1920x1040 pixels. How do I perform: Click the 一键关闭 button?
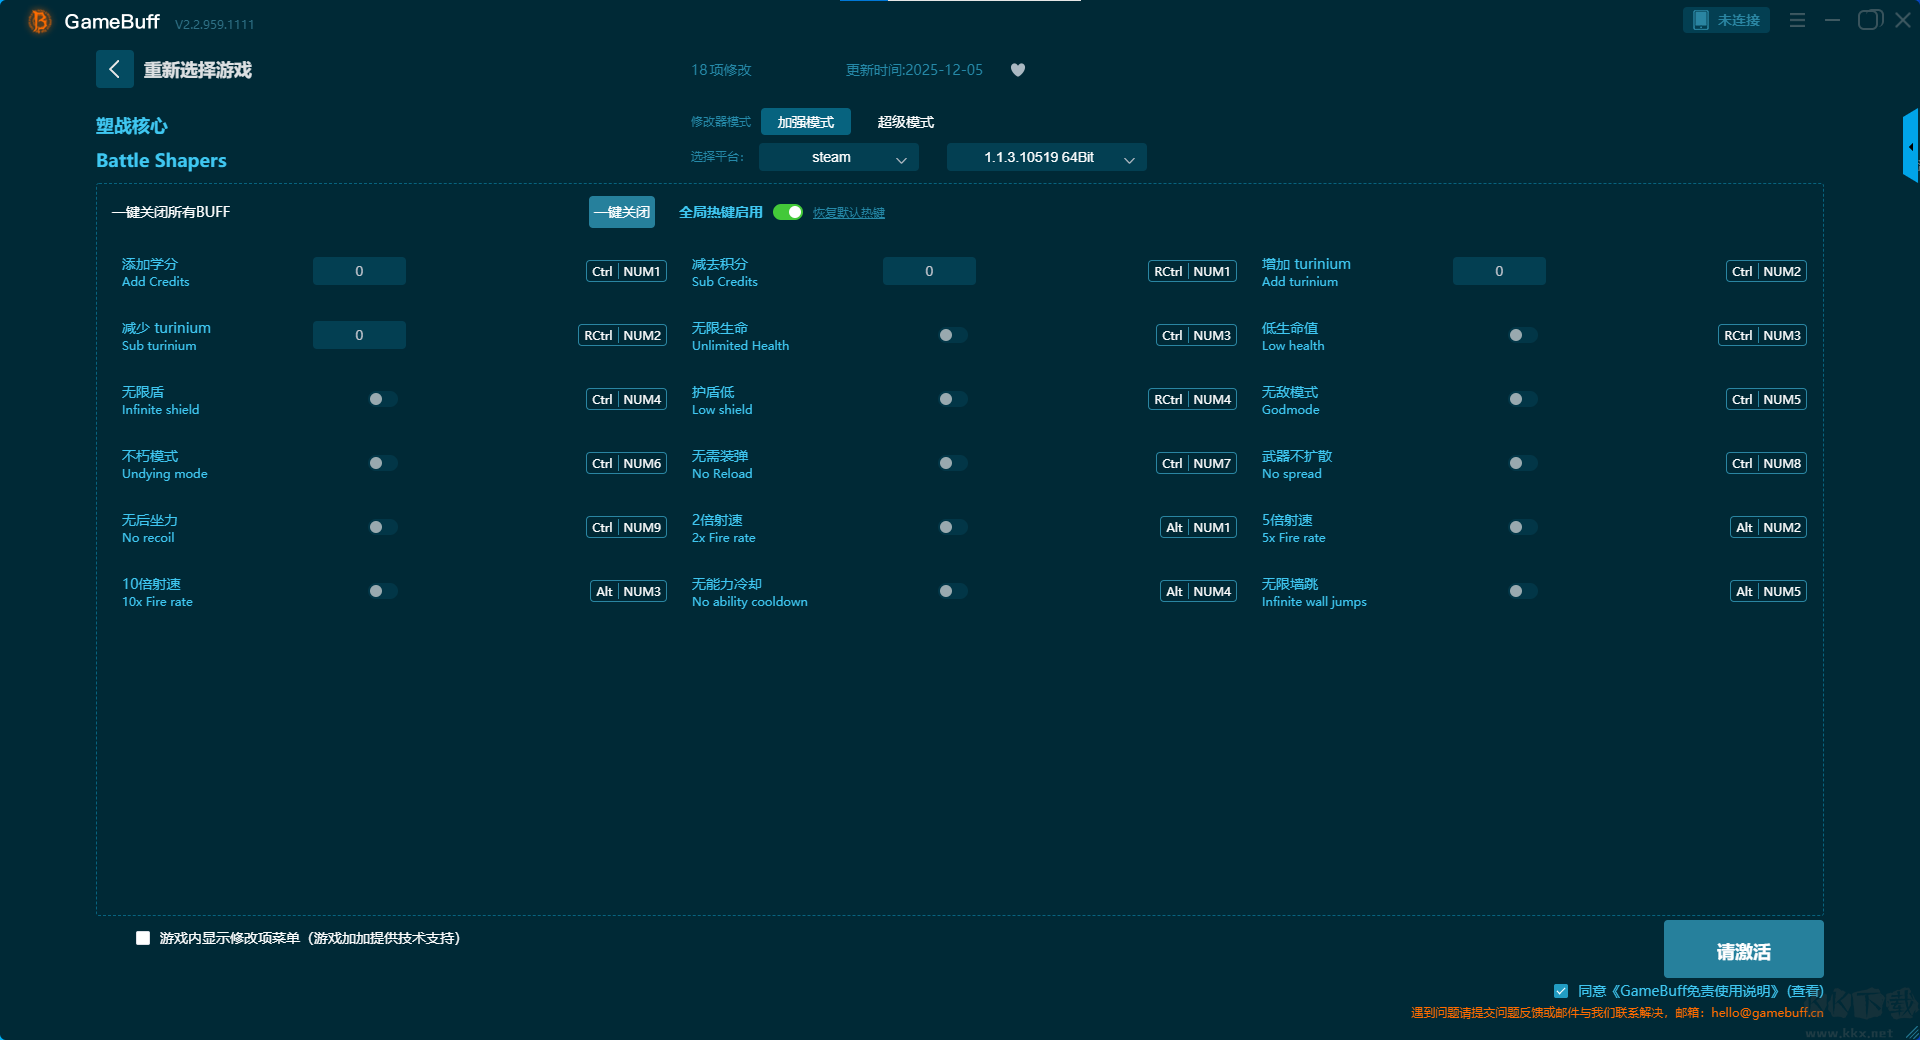(x=621, y=212)
